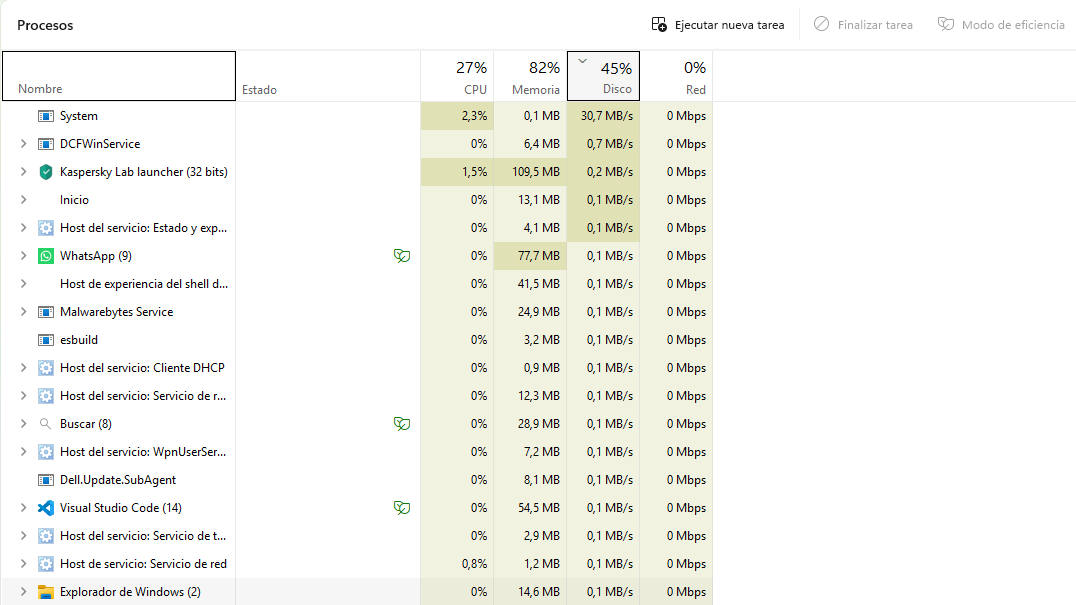Expand the WhatsApp (9) process tree
This screenshot has width=1076, height=605.
click(x=23, y=256)
